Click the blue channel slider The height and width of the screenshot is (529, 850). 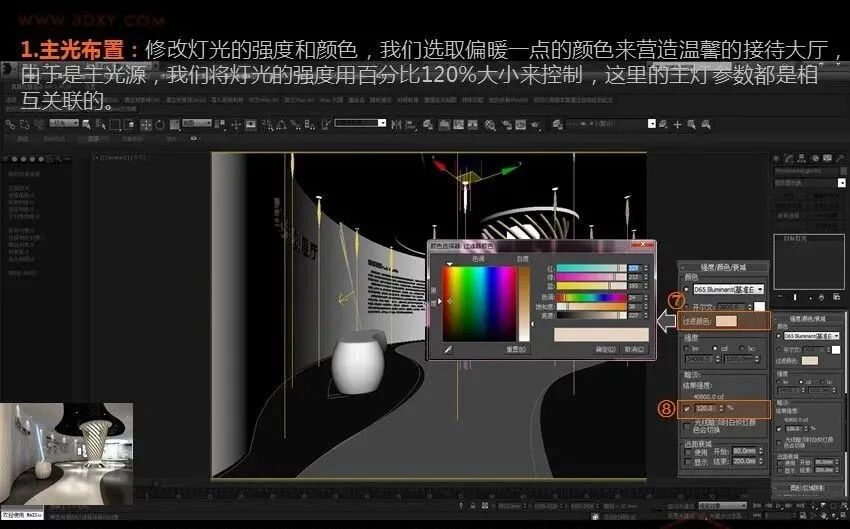click(x=592, y=286)
